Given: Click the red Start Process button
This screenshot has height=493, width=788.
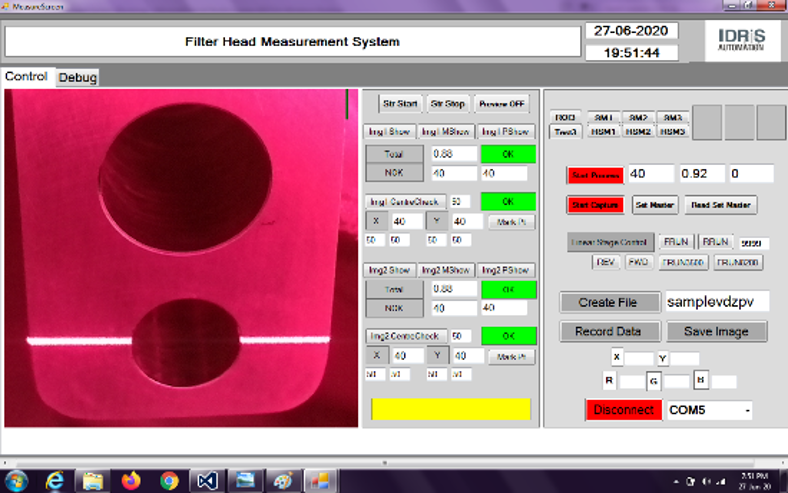Looking at the screenshot, I should point(595,175).
